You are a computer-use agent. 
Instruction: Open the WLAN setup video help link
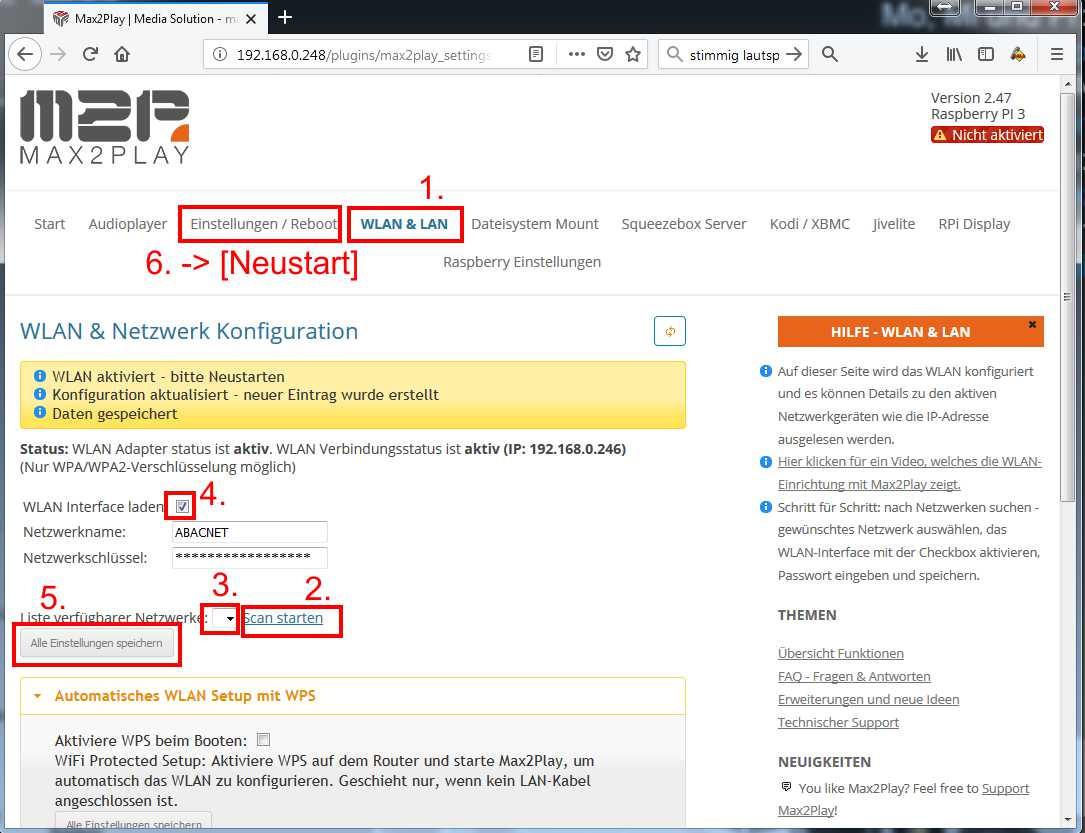coord(909,473)
